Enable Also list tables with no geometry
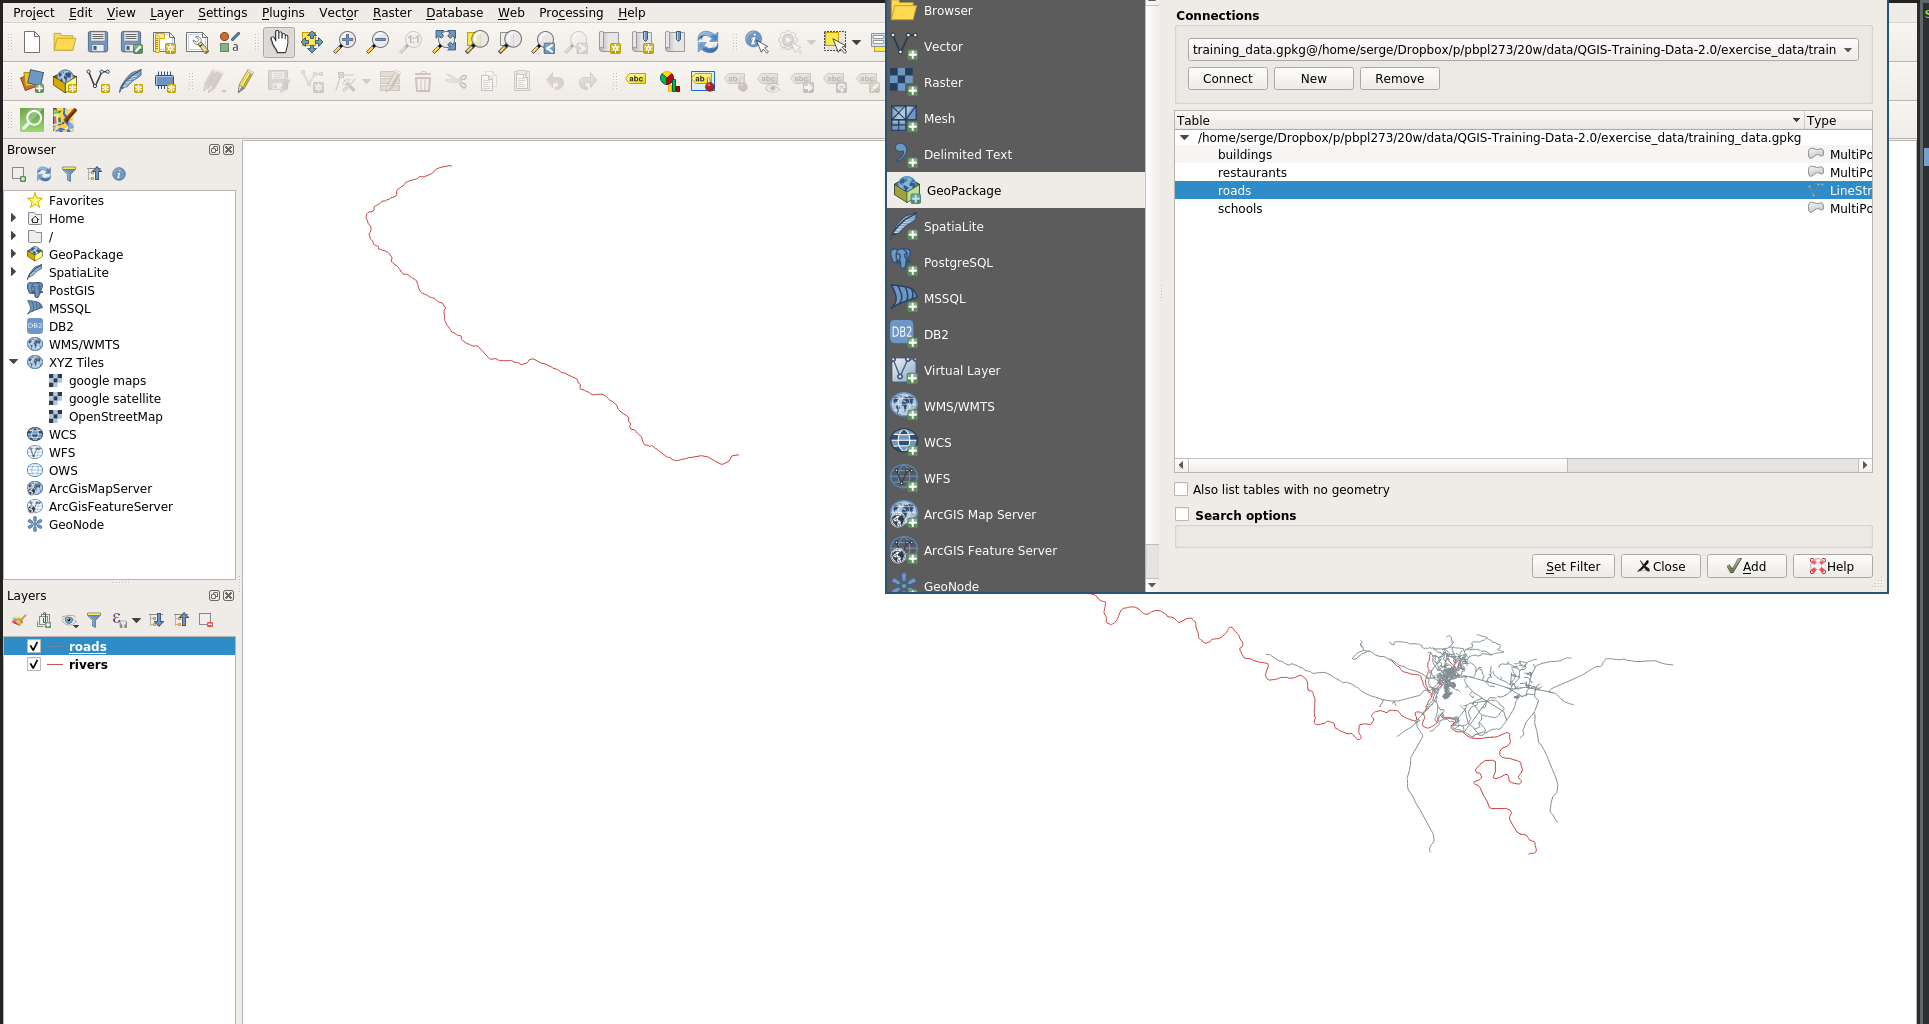 [x=1182, y=490]
